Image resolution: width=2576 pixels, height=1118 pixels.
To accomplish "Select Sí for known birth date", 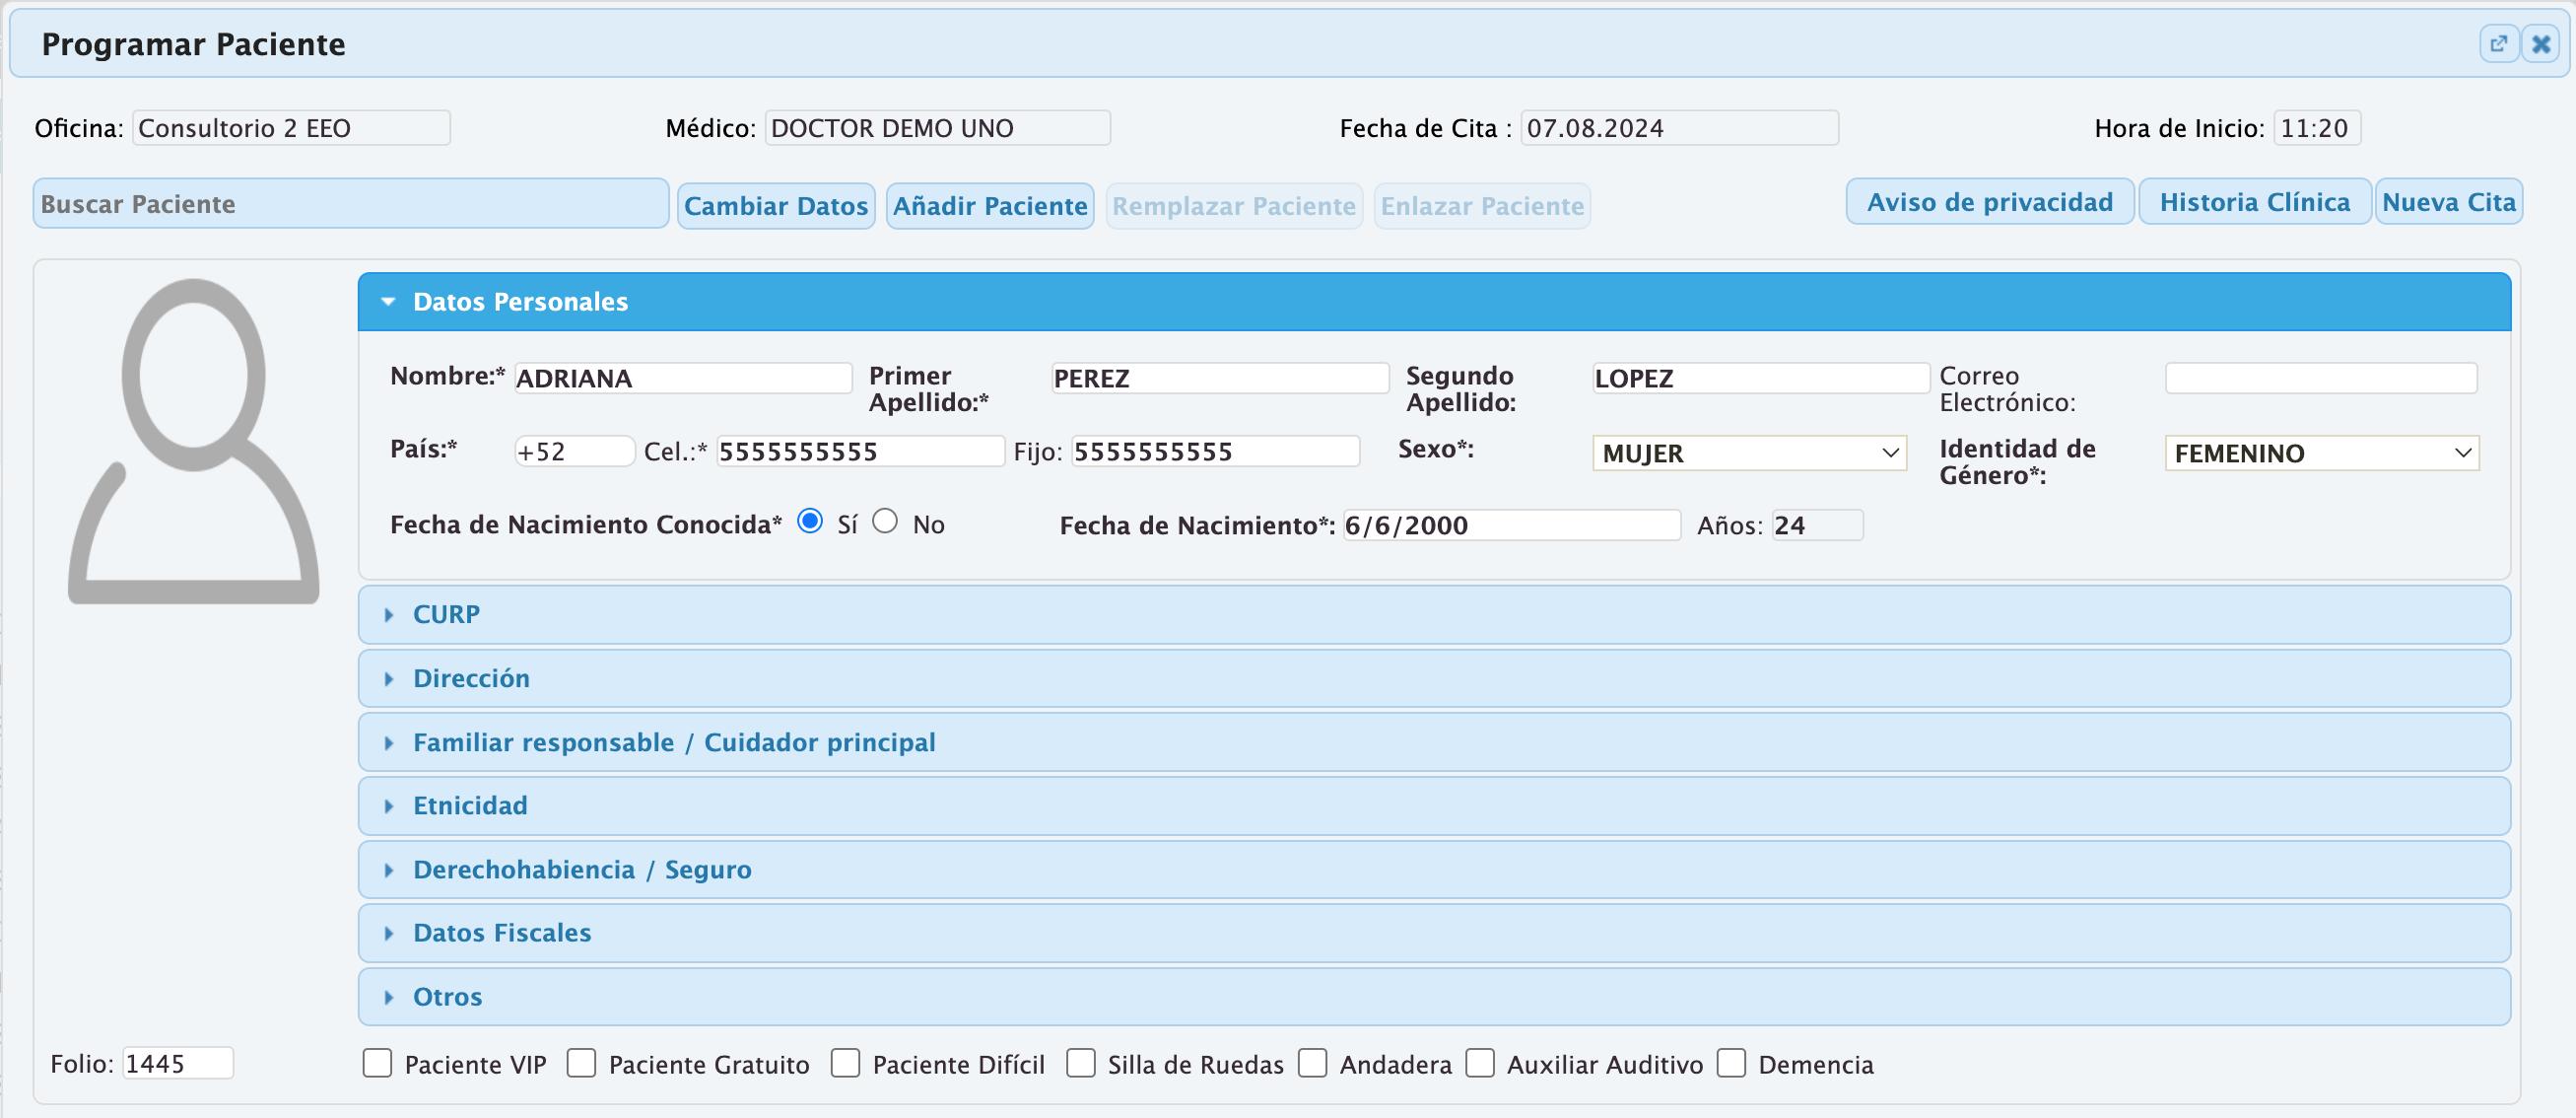I will 810,521.
